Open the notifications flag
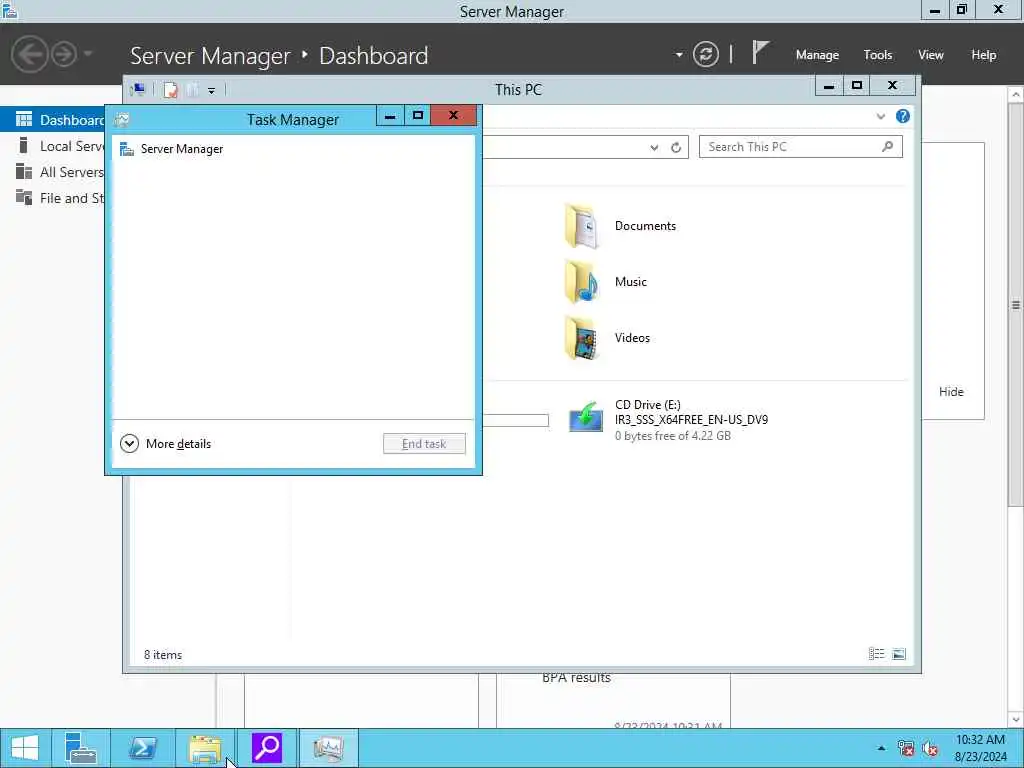Viewport: 1024px width, 768px height. (x=760, y=52)
